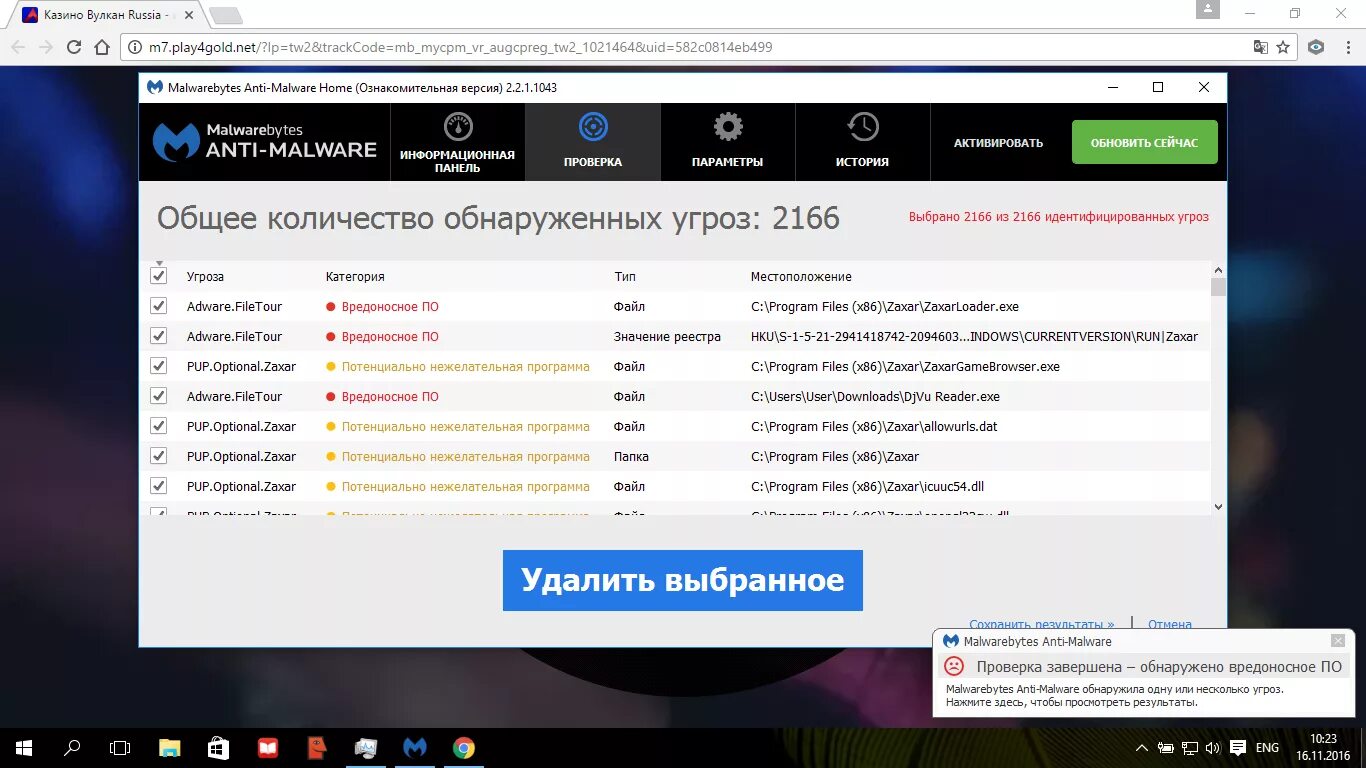Click the Malwarebytes taskbar icon
Screen dimensions: 1366x768
tap(415, 748)
